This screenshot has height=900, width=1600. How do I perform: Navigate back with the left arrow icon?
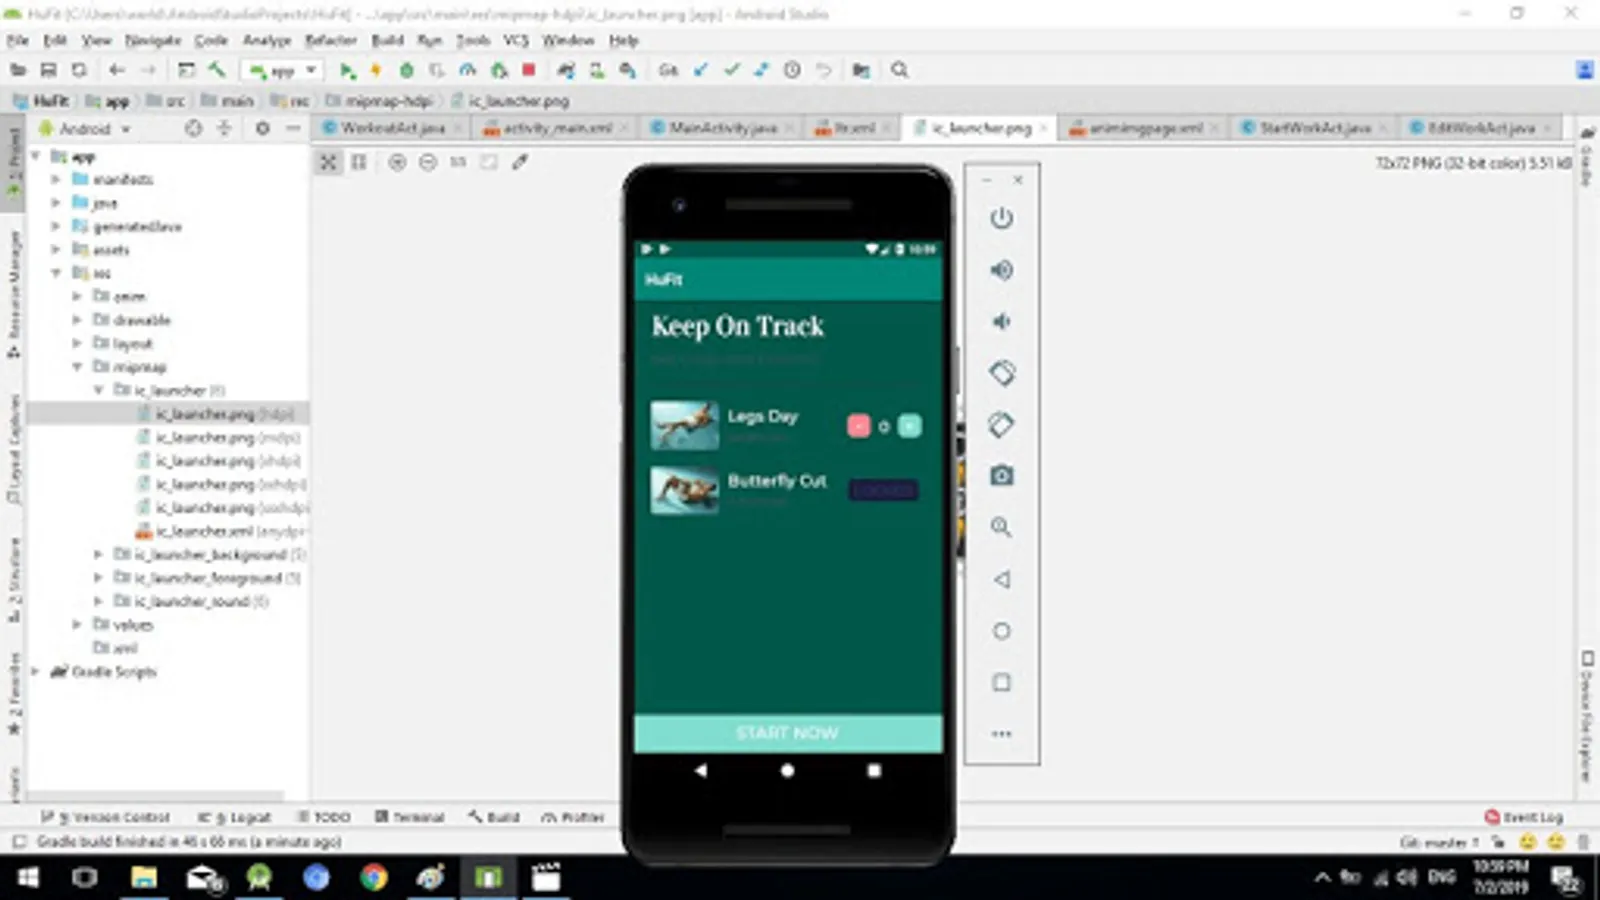pyautogui.click(x=117, y=70)
